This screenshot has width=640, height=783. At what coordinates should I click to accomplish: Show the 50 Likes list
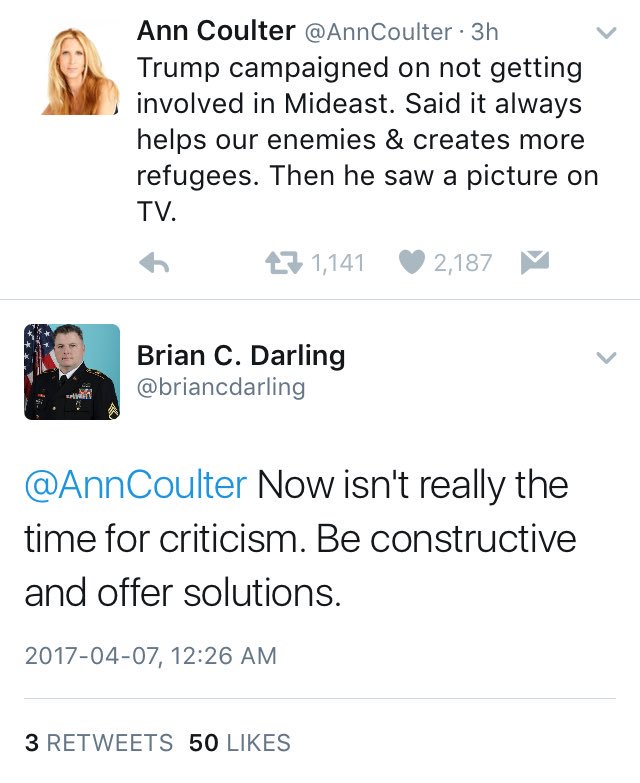pos(240,743)
